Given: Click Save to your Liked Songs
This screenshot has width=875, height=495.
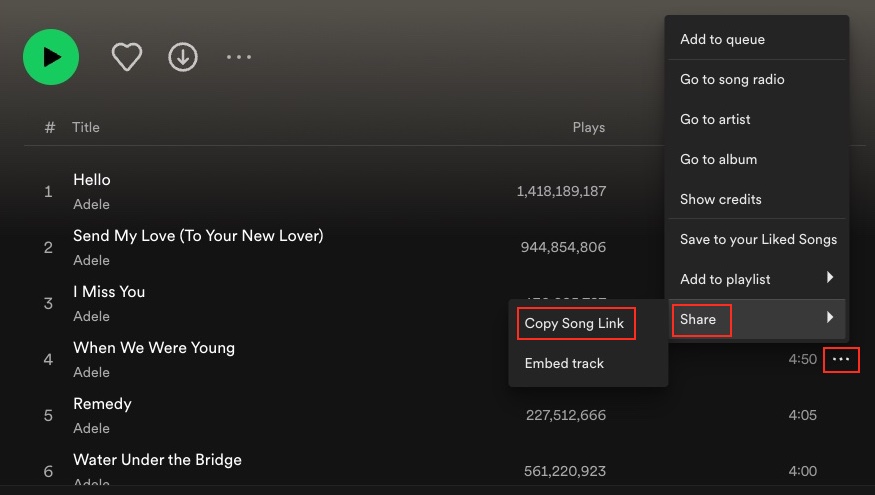Looking at the screenshot, I should 758,240.
